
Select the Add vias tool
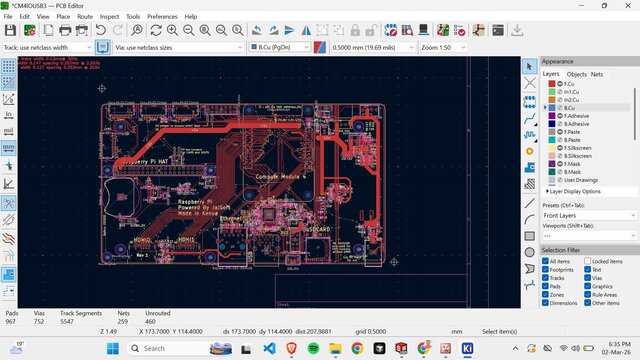tap(529, 151)
